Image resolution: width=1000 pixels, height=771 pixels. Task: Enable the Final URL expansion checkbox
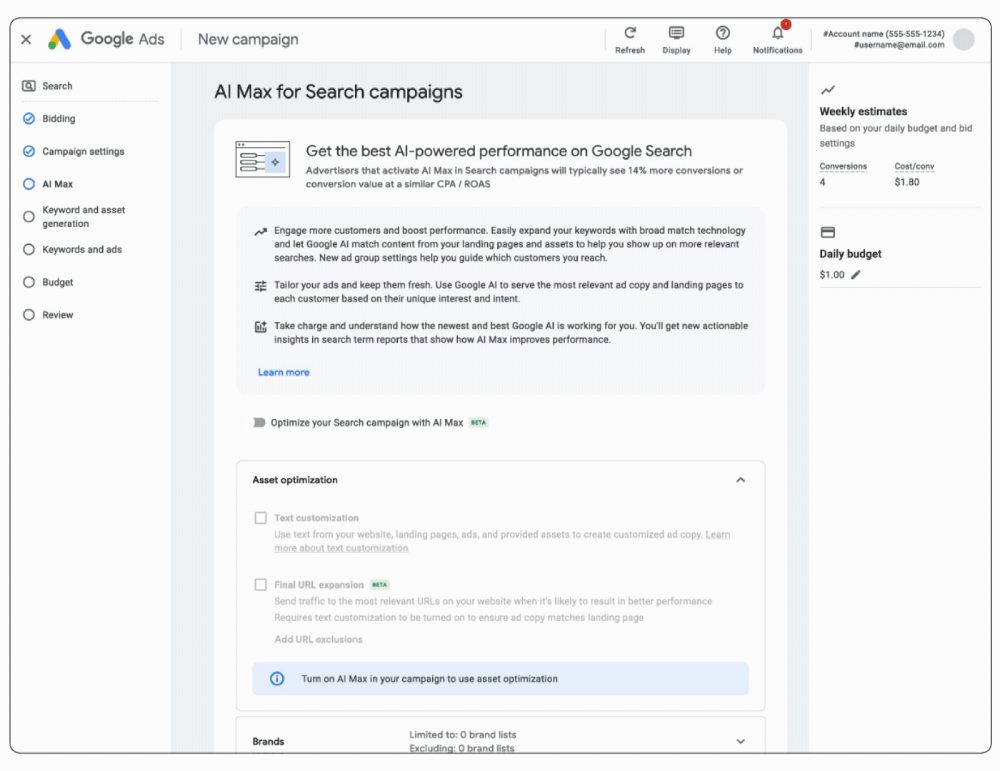point(261,585)
